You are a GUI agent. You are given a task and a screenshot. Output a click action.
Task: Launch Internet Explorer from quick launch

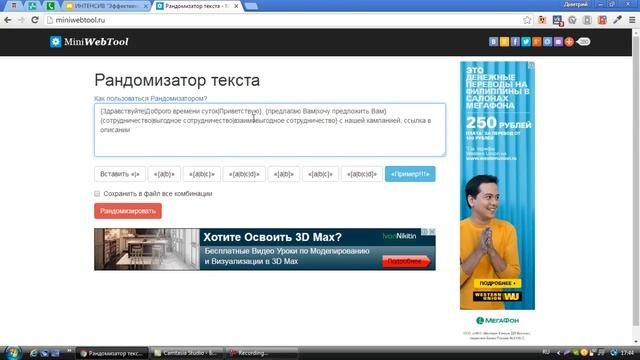[x=34, y=353]
